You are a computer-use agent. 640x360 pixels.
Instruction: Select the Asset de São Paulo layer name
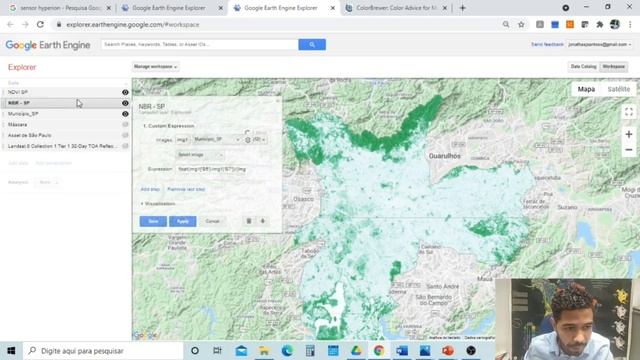tap(29, 135)
